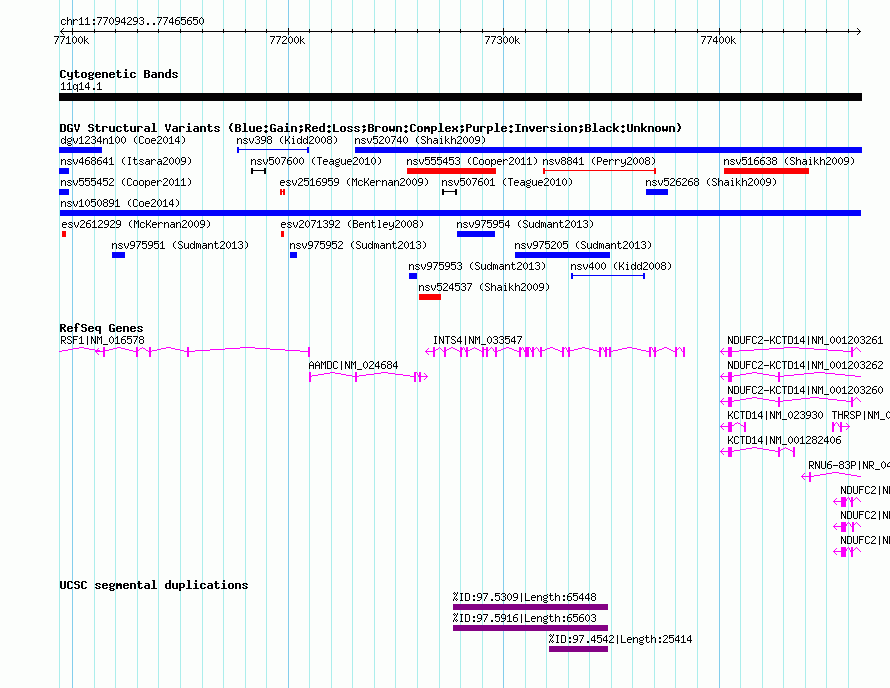Click the blue bar of nsv975205 (Sudmant2013)
The height and width of the screenshot is (688, 890).
pyautogui.click(x=562, y=255)
